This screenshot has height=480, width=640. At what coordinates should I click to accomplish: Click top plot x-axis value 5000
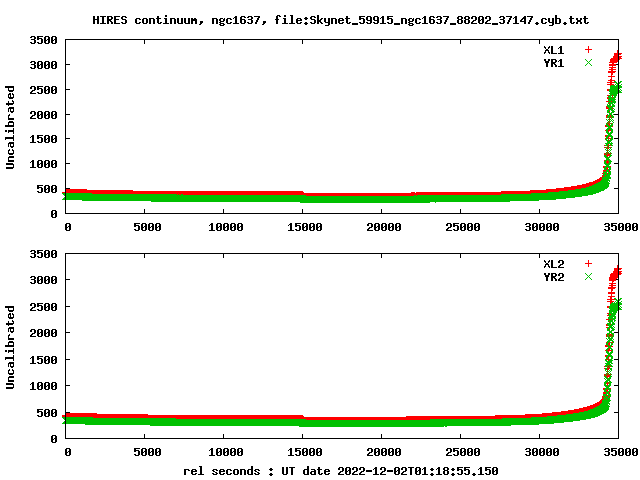[x=147, y=227]
